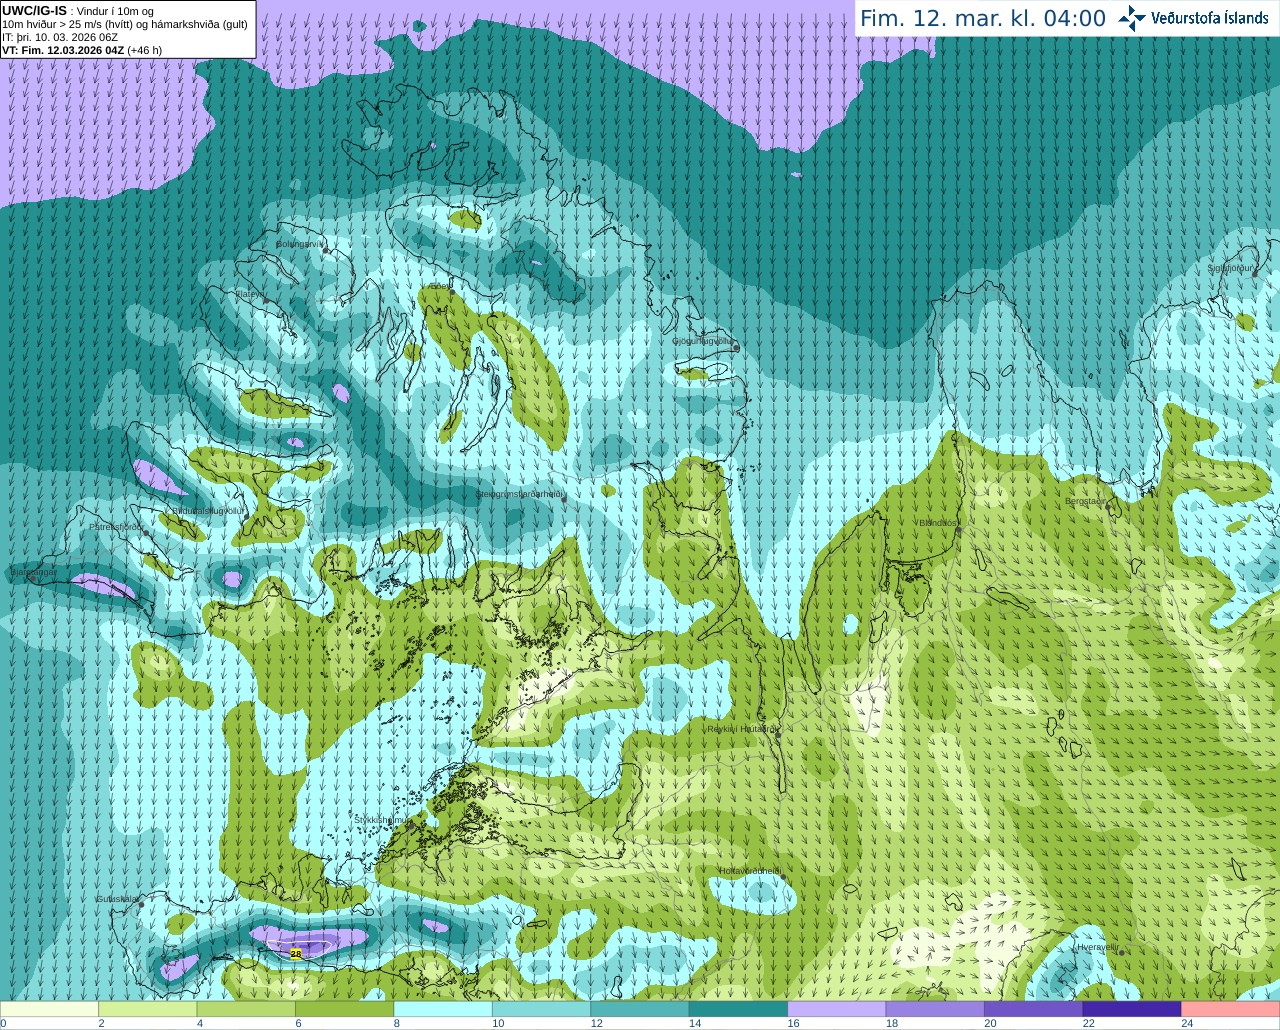Click the 'VT: Fim. 12.03.2026 04Z (+46 h)' line

tap(82, 50)
